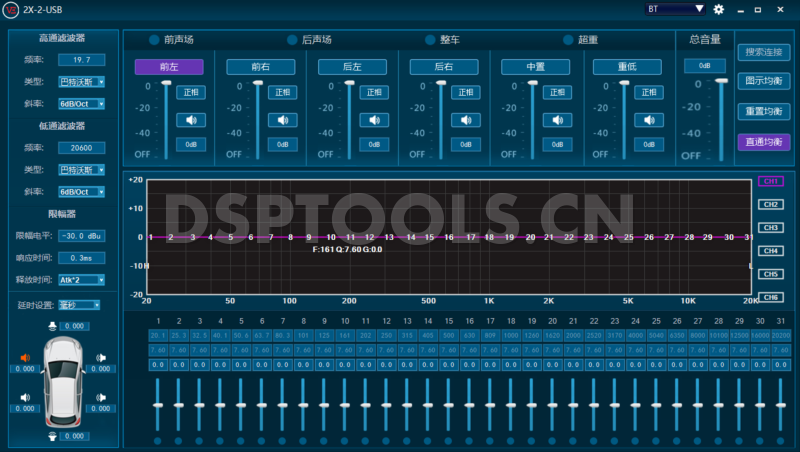Switch to CH4 curve tab
Image resolution: width=800 pixels, height=452 pixels.
(770, 250)
